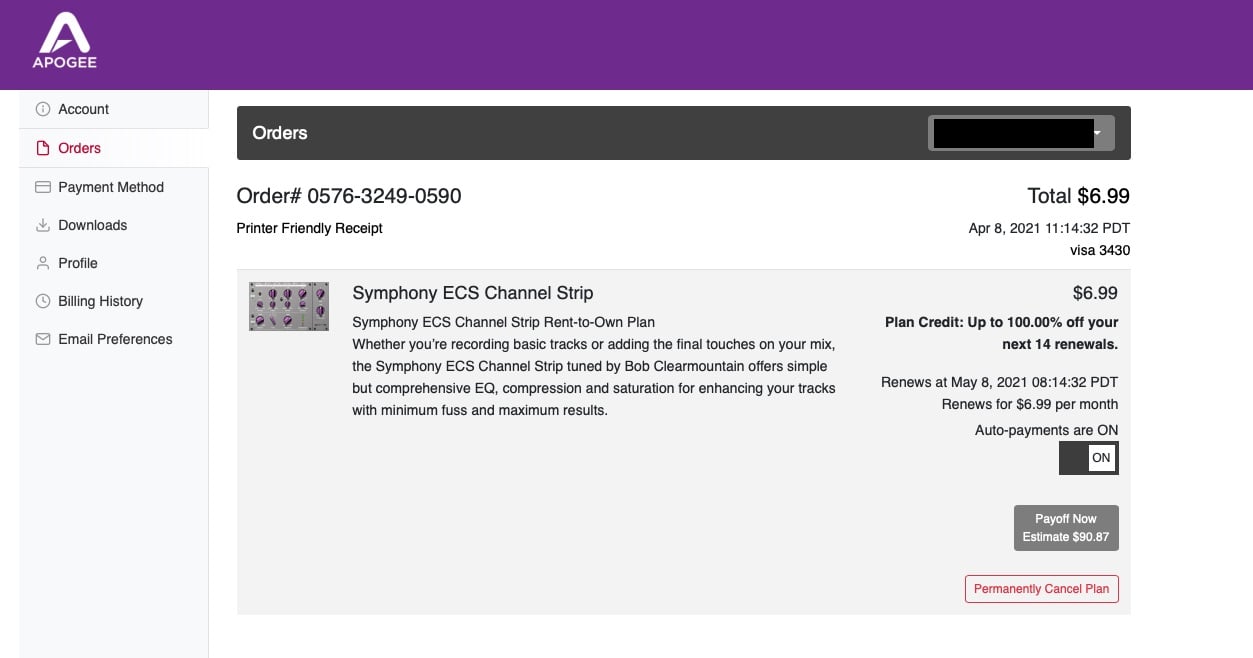Open Downloads via the download icon

(x=42, y=224)
